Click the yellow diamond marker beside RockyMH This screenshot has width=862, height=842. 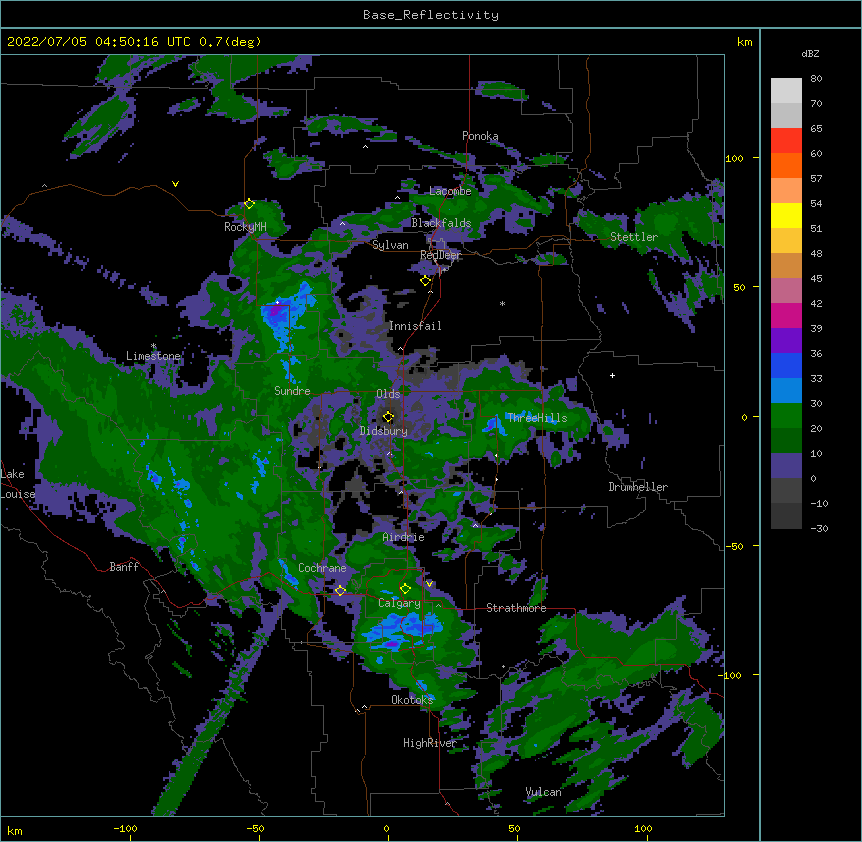[x=249, y=204]
